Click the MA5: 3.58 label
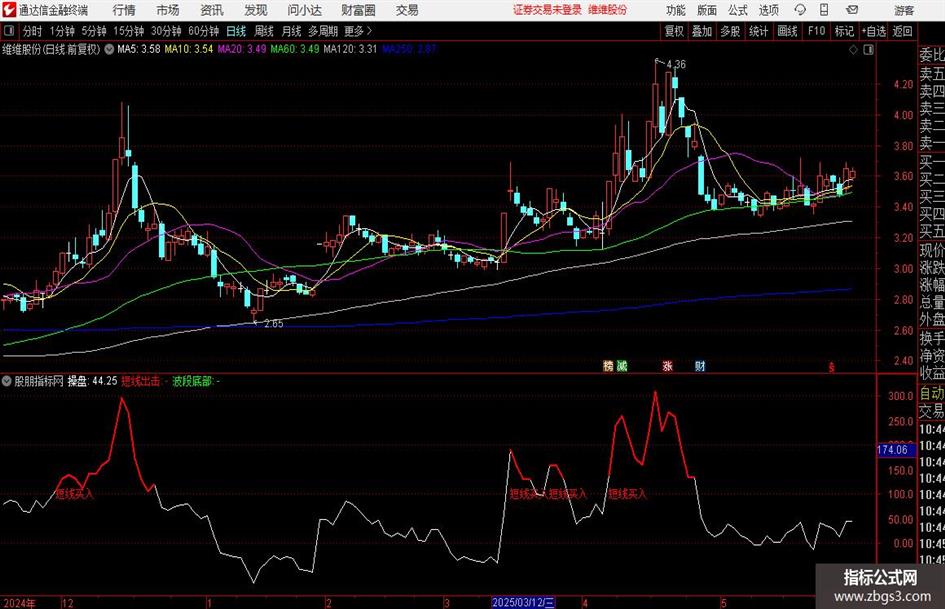 pyautogui.click(x=139, y=49)
